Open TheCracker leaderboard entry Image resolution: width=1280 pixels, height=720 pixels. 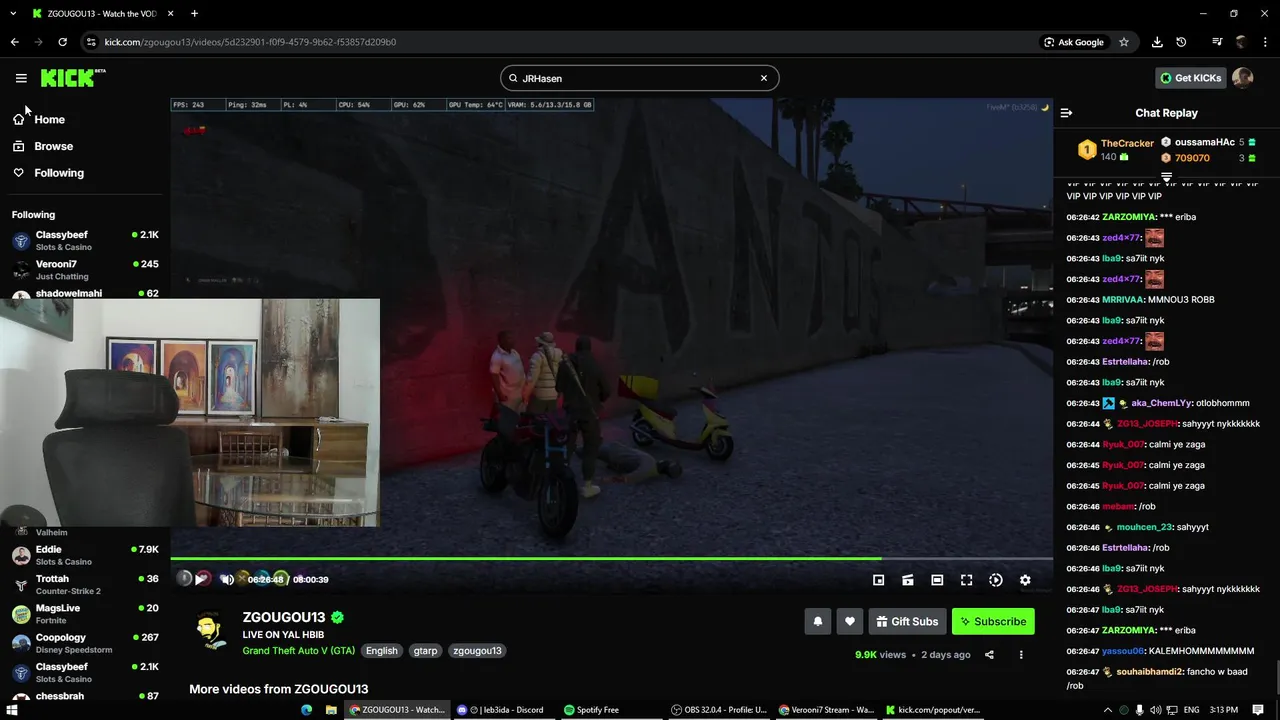click(x=1115, y=150)
